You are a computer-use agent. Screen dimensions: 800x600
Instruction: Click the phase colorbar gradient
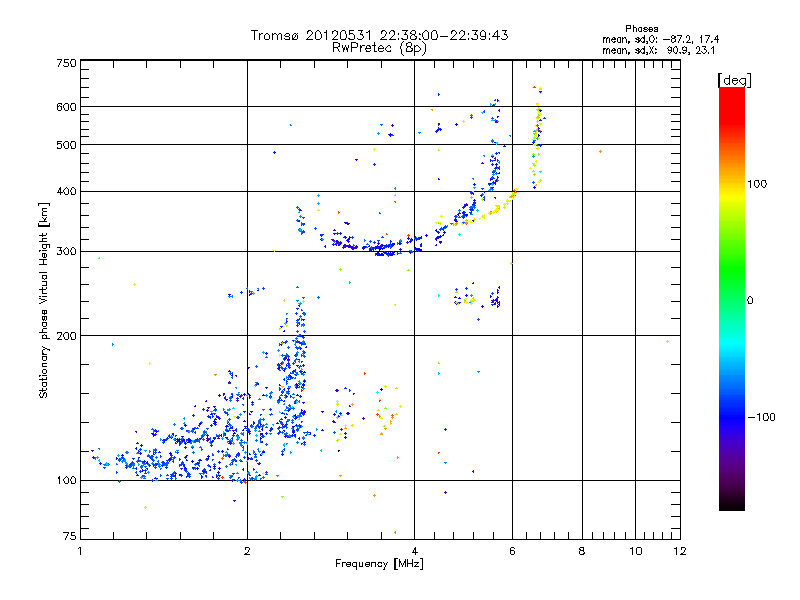click(x=732, y=299)
